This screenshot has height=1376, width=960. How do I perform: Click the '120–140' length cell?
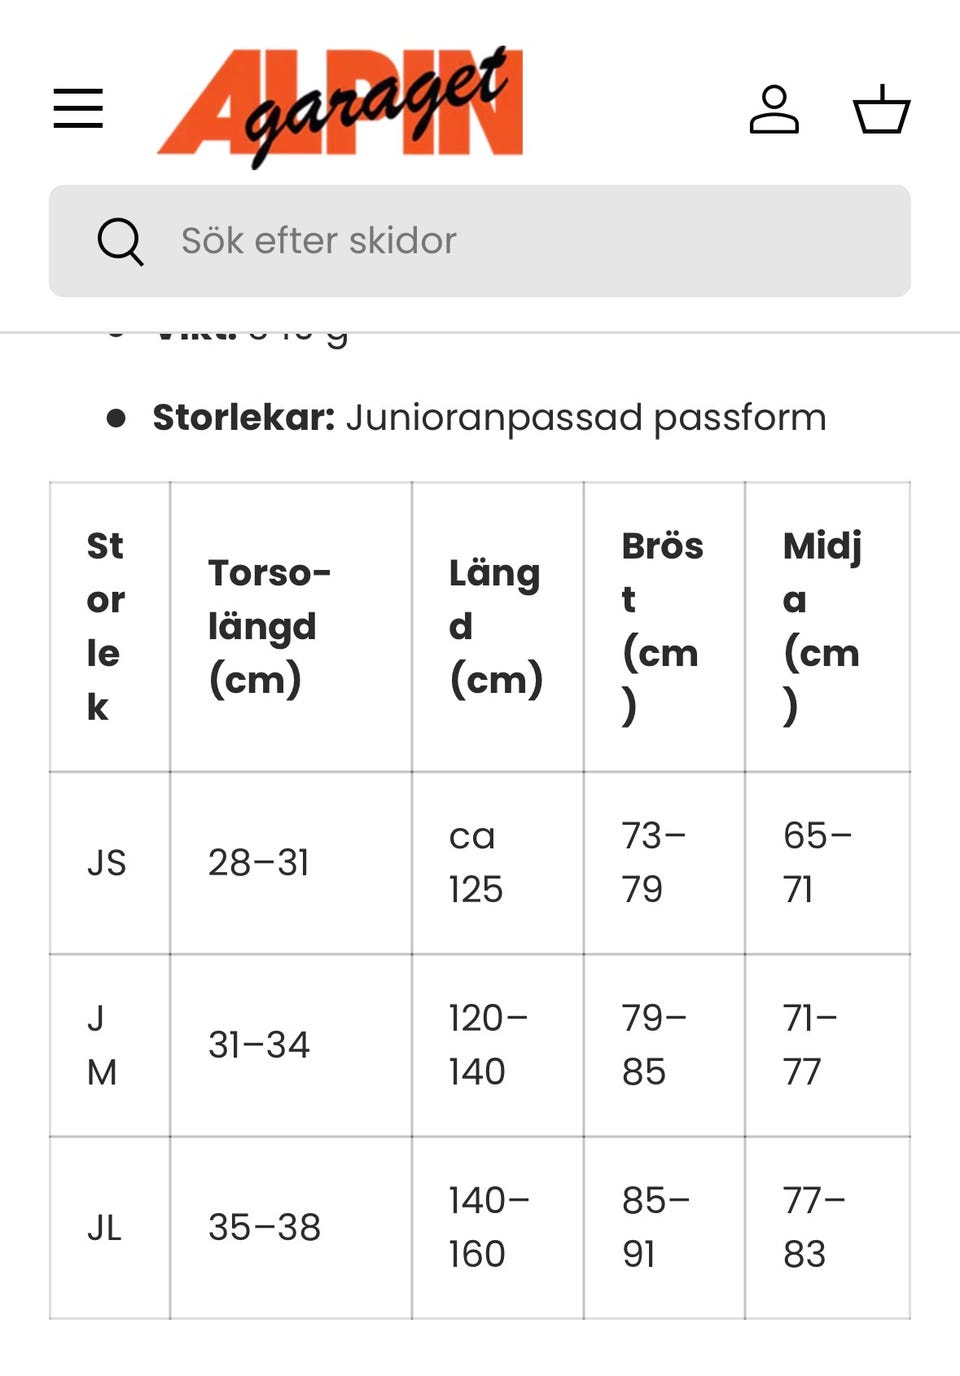488,1045
